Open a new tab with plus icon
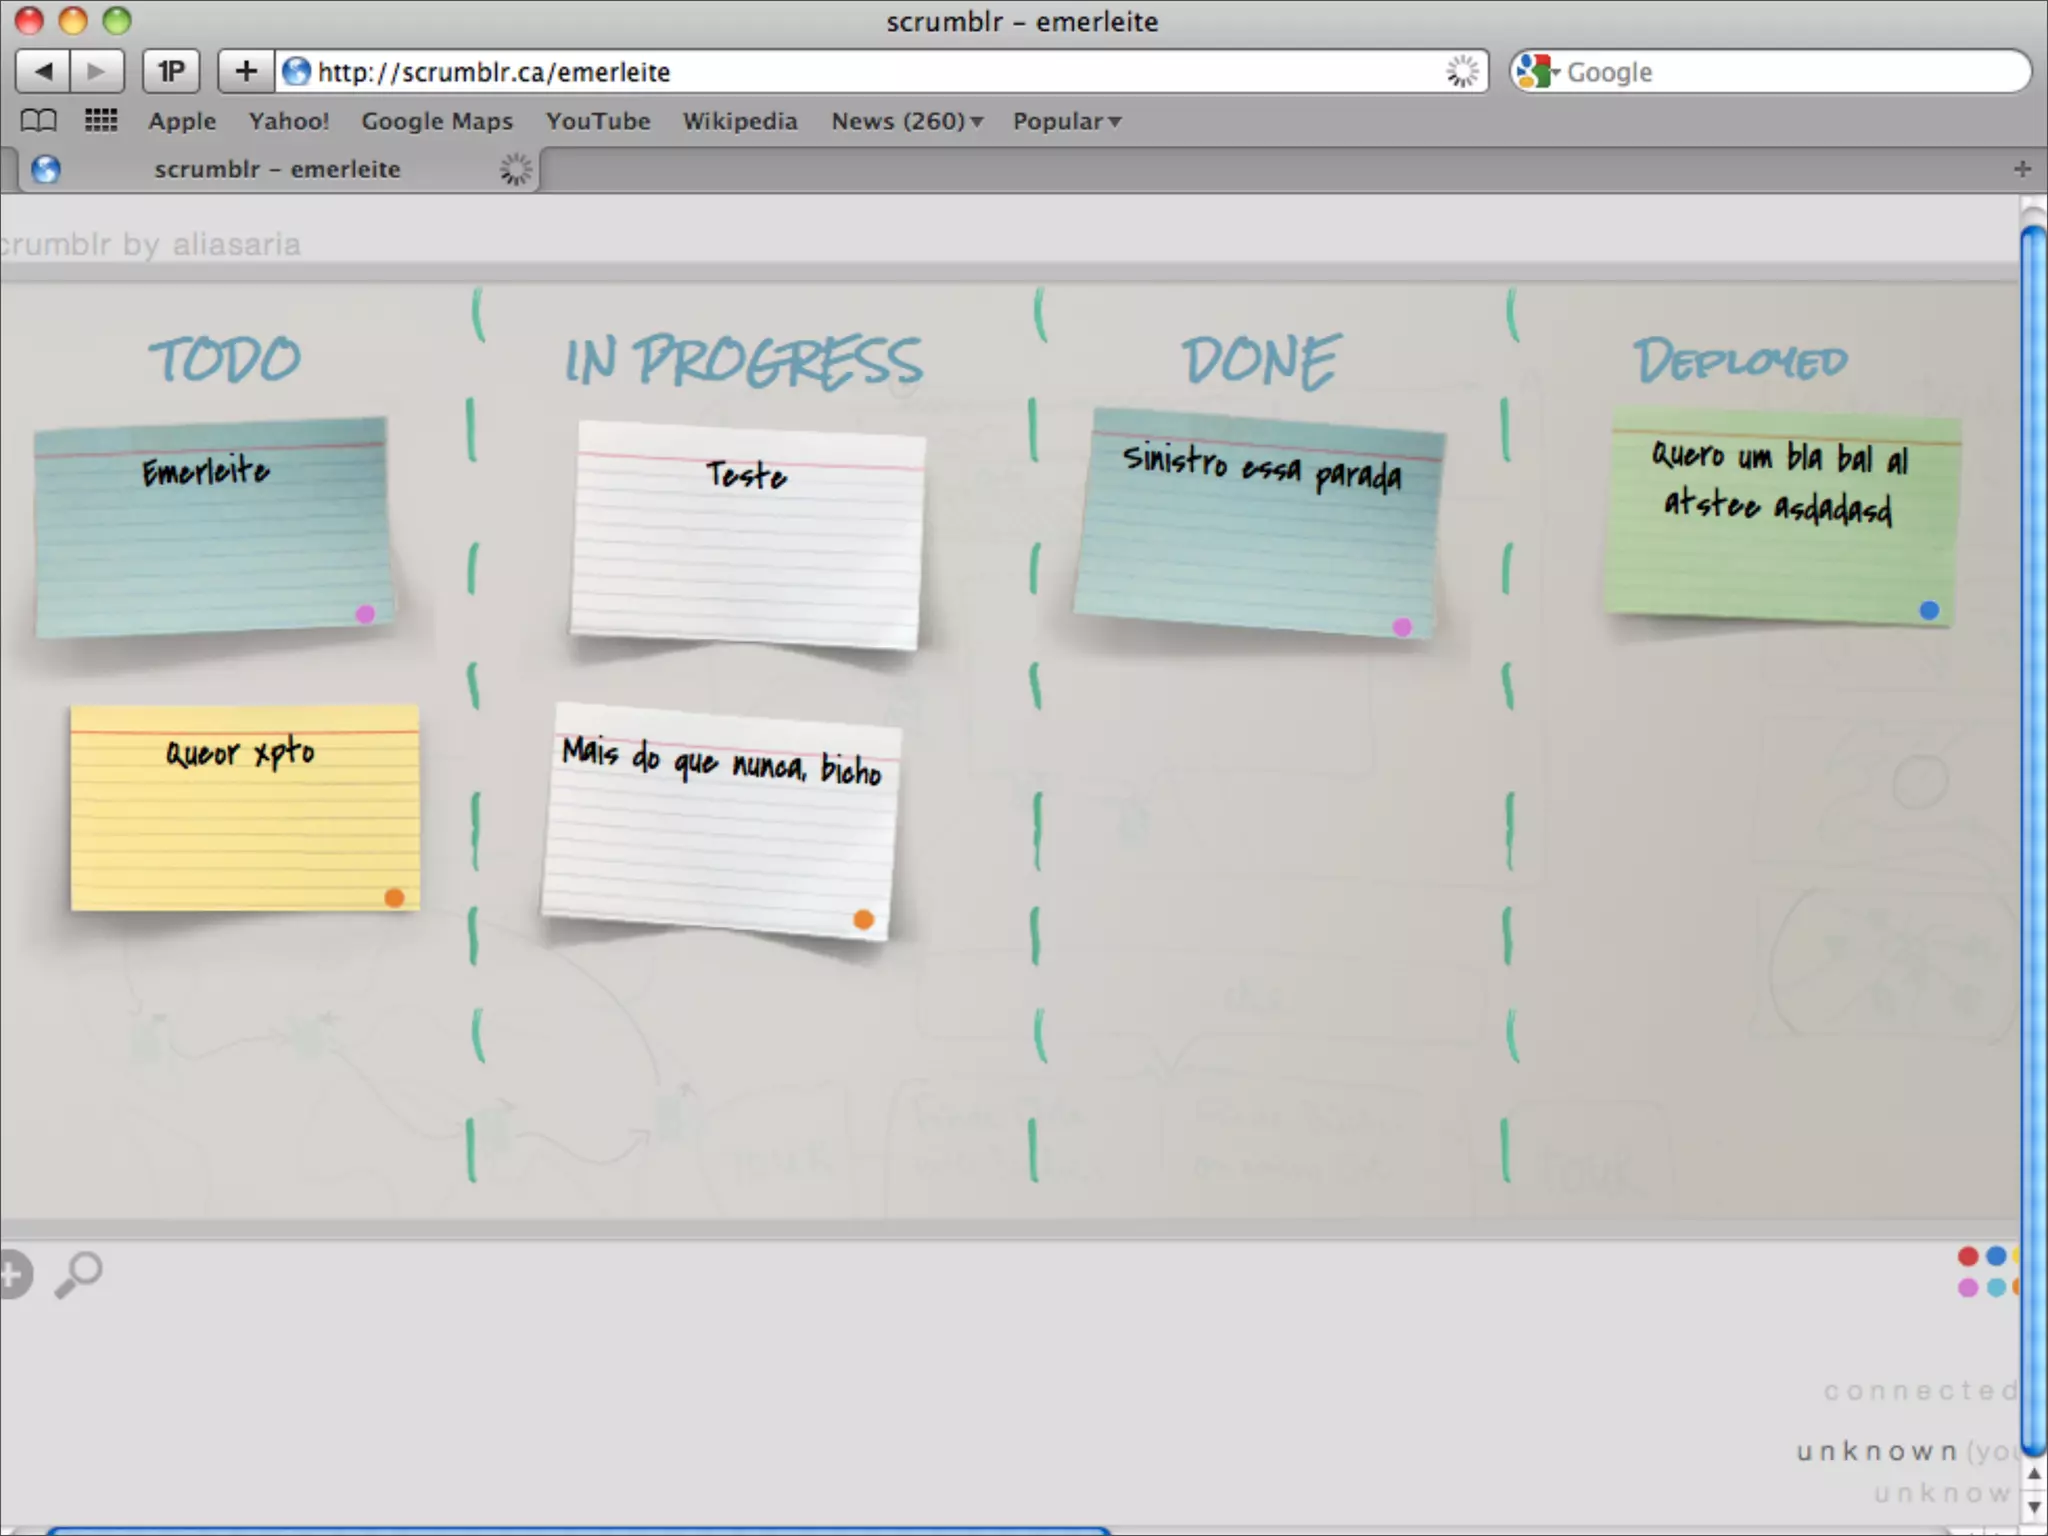Image resolution: width=2048 pixels, height=1536 pixels. [2022, 169]
